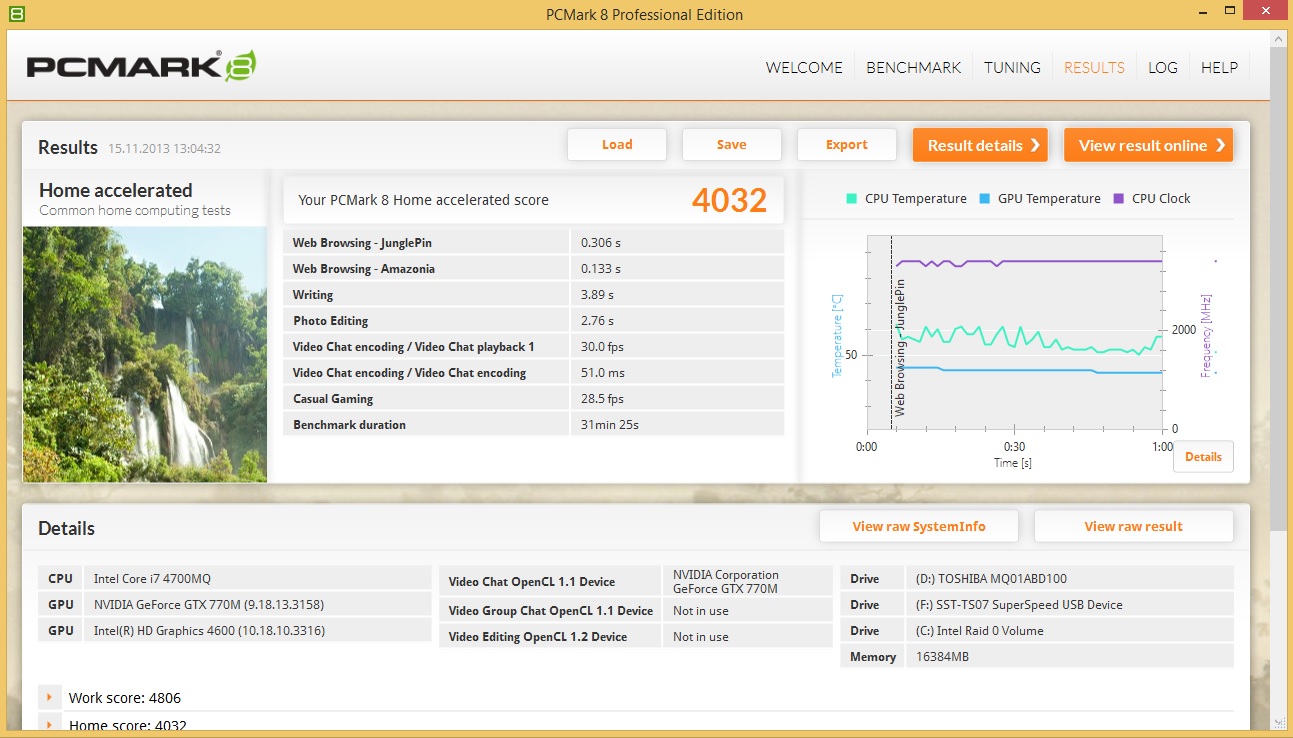Open the TUNING tab
Screen dimensions: 1293x738
click(1012, 68)
